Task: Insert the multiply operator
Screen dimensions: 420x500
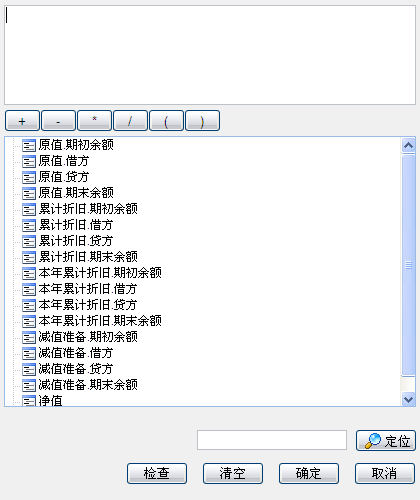Action: point(94,121)
